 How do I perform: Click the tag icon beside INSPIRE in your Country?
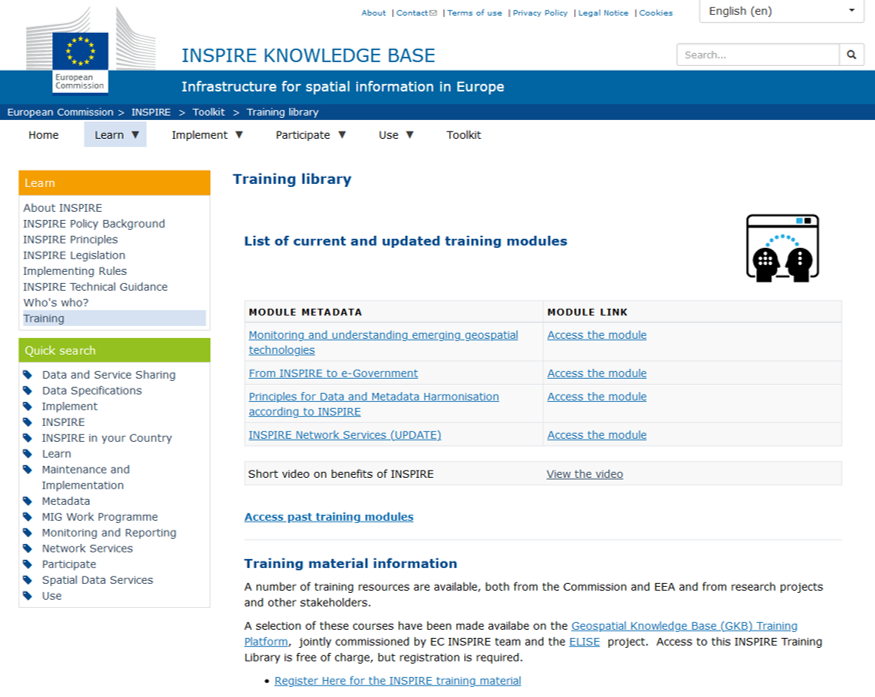pos(28,438)
